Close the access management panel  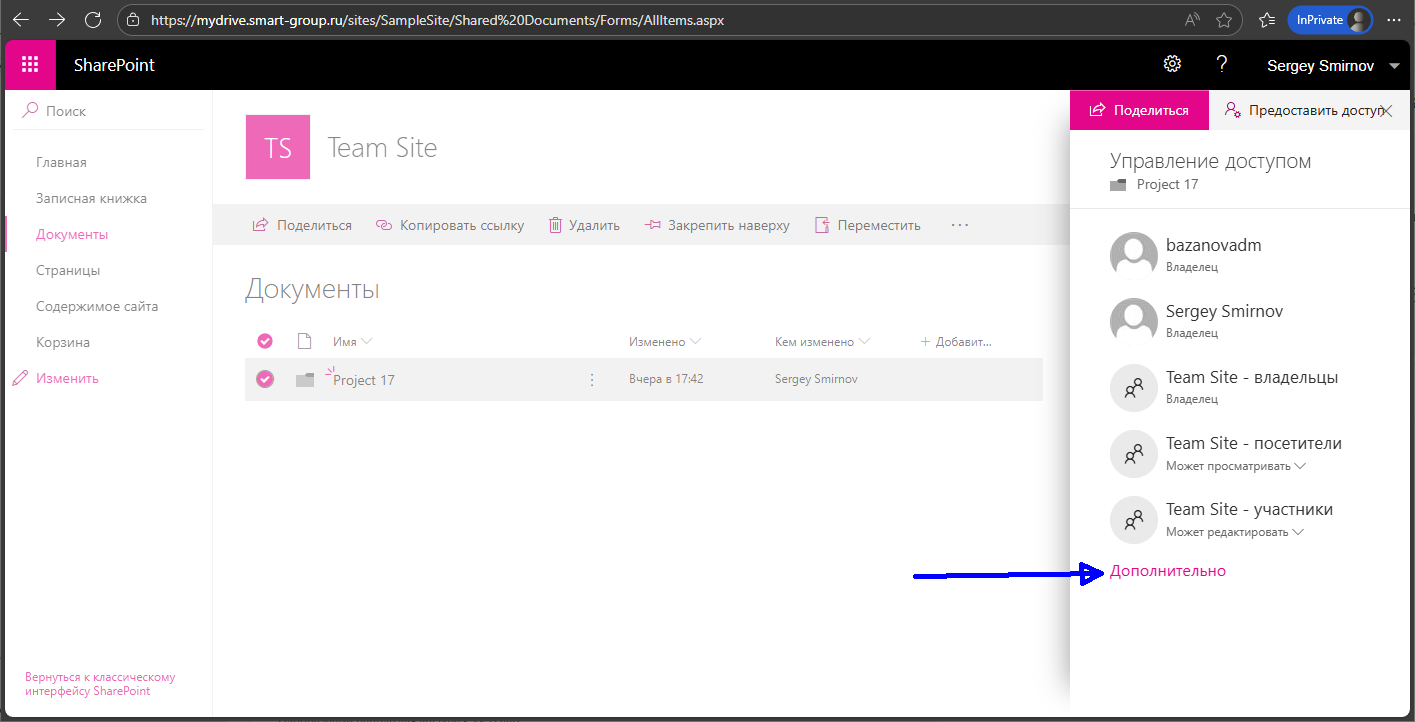[1386, 111]
